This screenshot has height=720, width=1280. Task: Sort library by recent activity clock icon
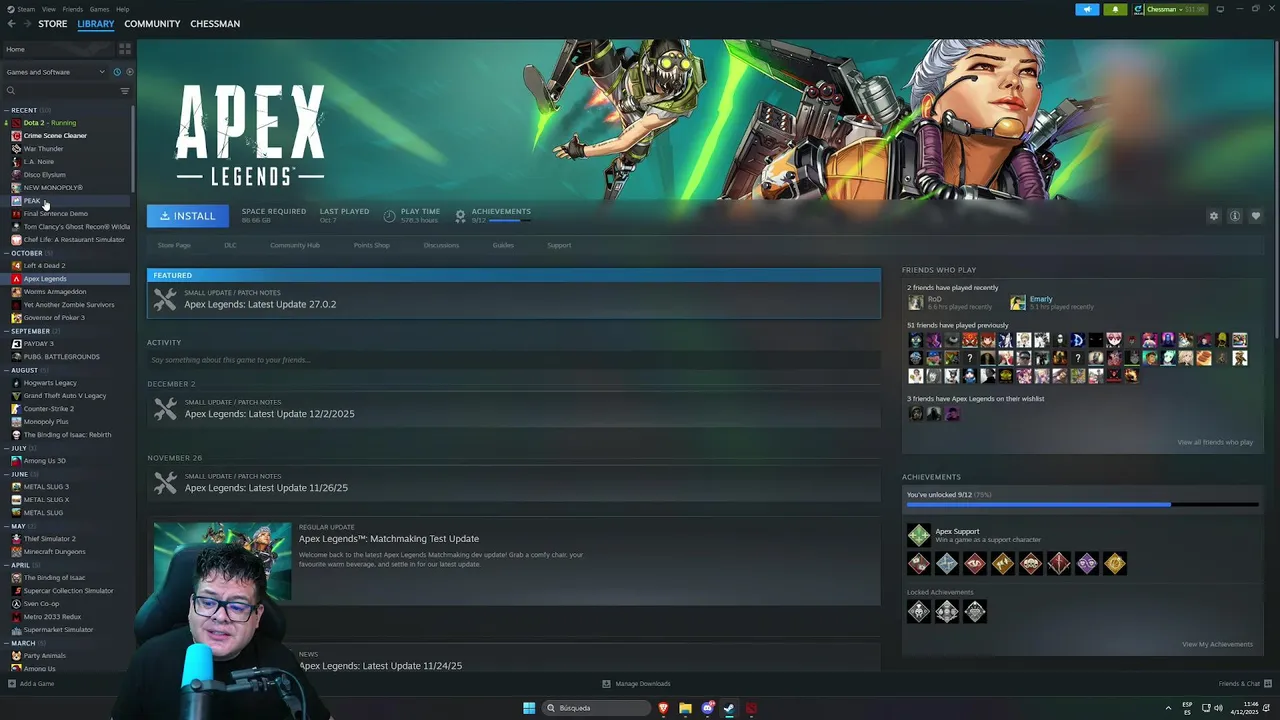pyautogui.click(x=117, y=72)
